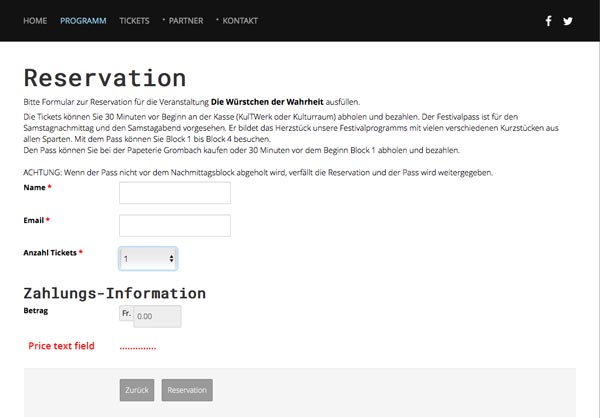Click the large Reservation page heading
This screenshot has width=600, height=418.
click(104, 78)
